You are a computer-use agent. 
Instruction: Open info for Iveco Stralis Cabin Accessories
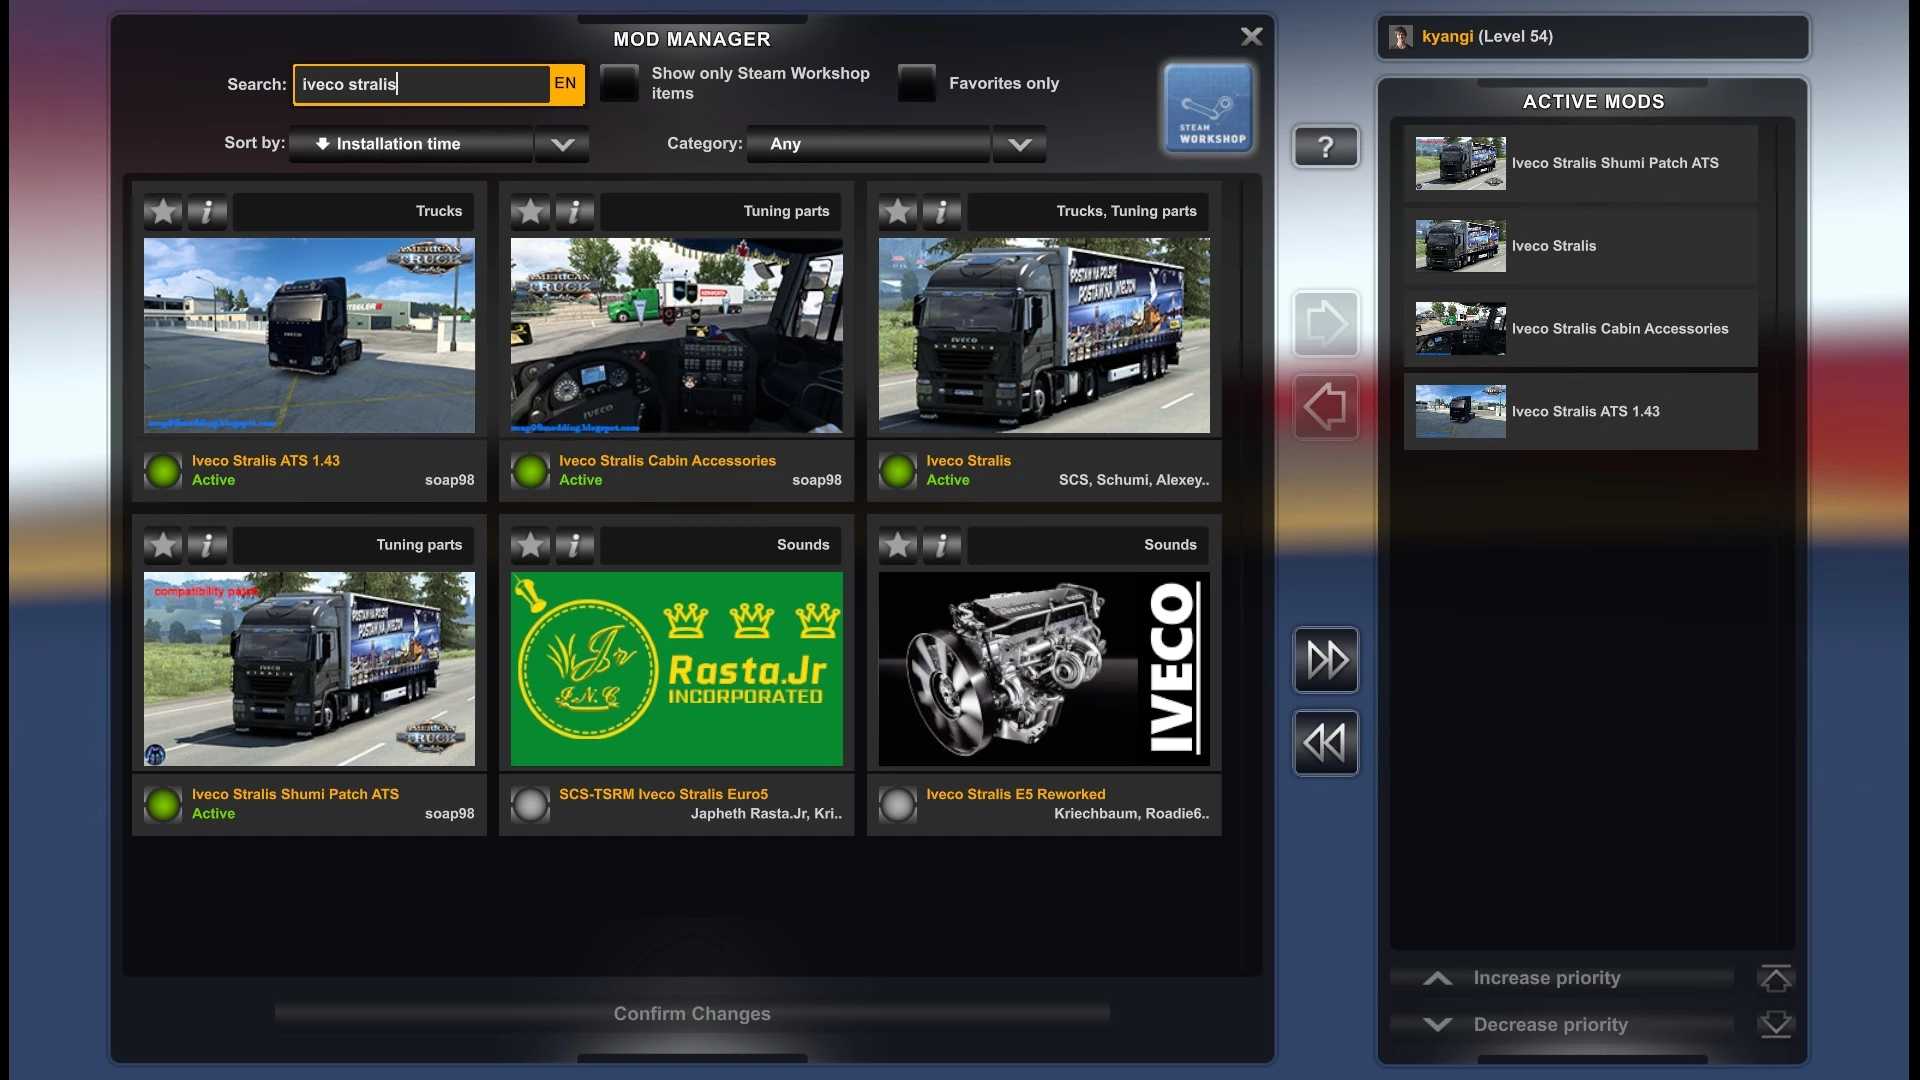coord(574,211)
